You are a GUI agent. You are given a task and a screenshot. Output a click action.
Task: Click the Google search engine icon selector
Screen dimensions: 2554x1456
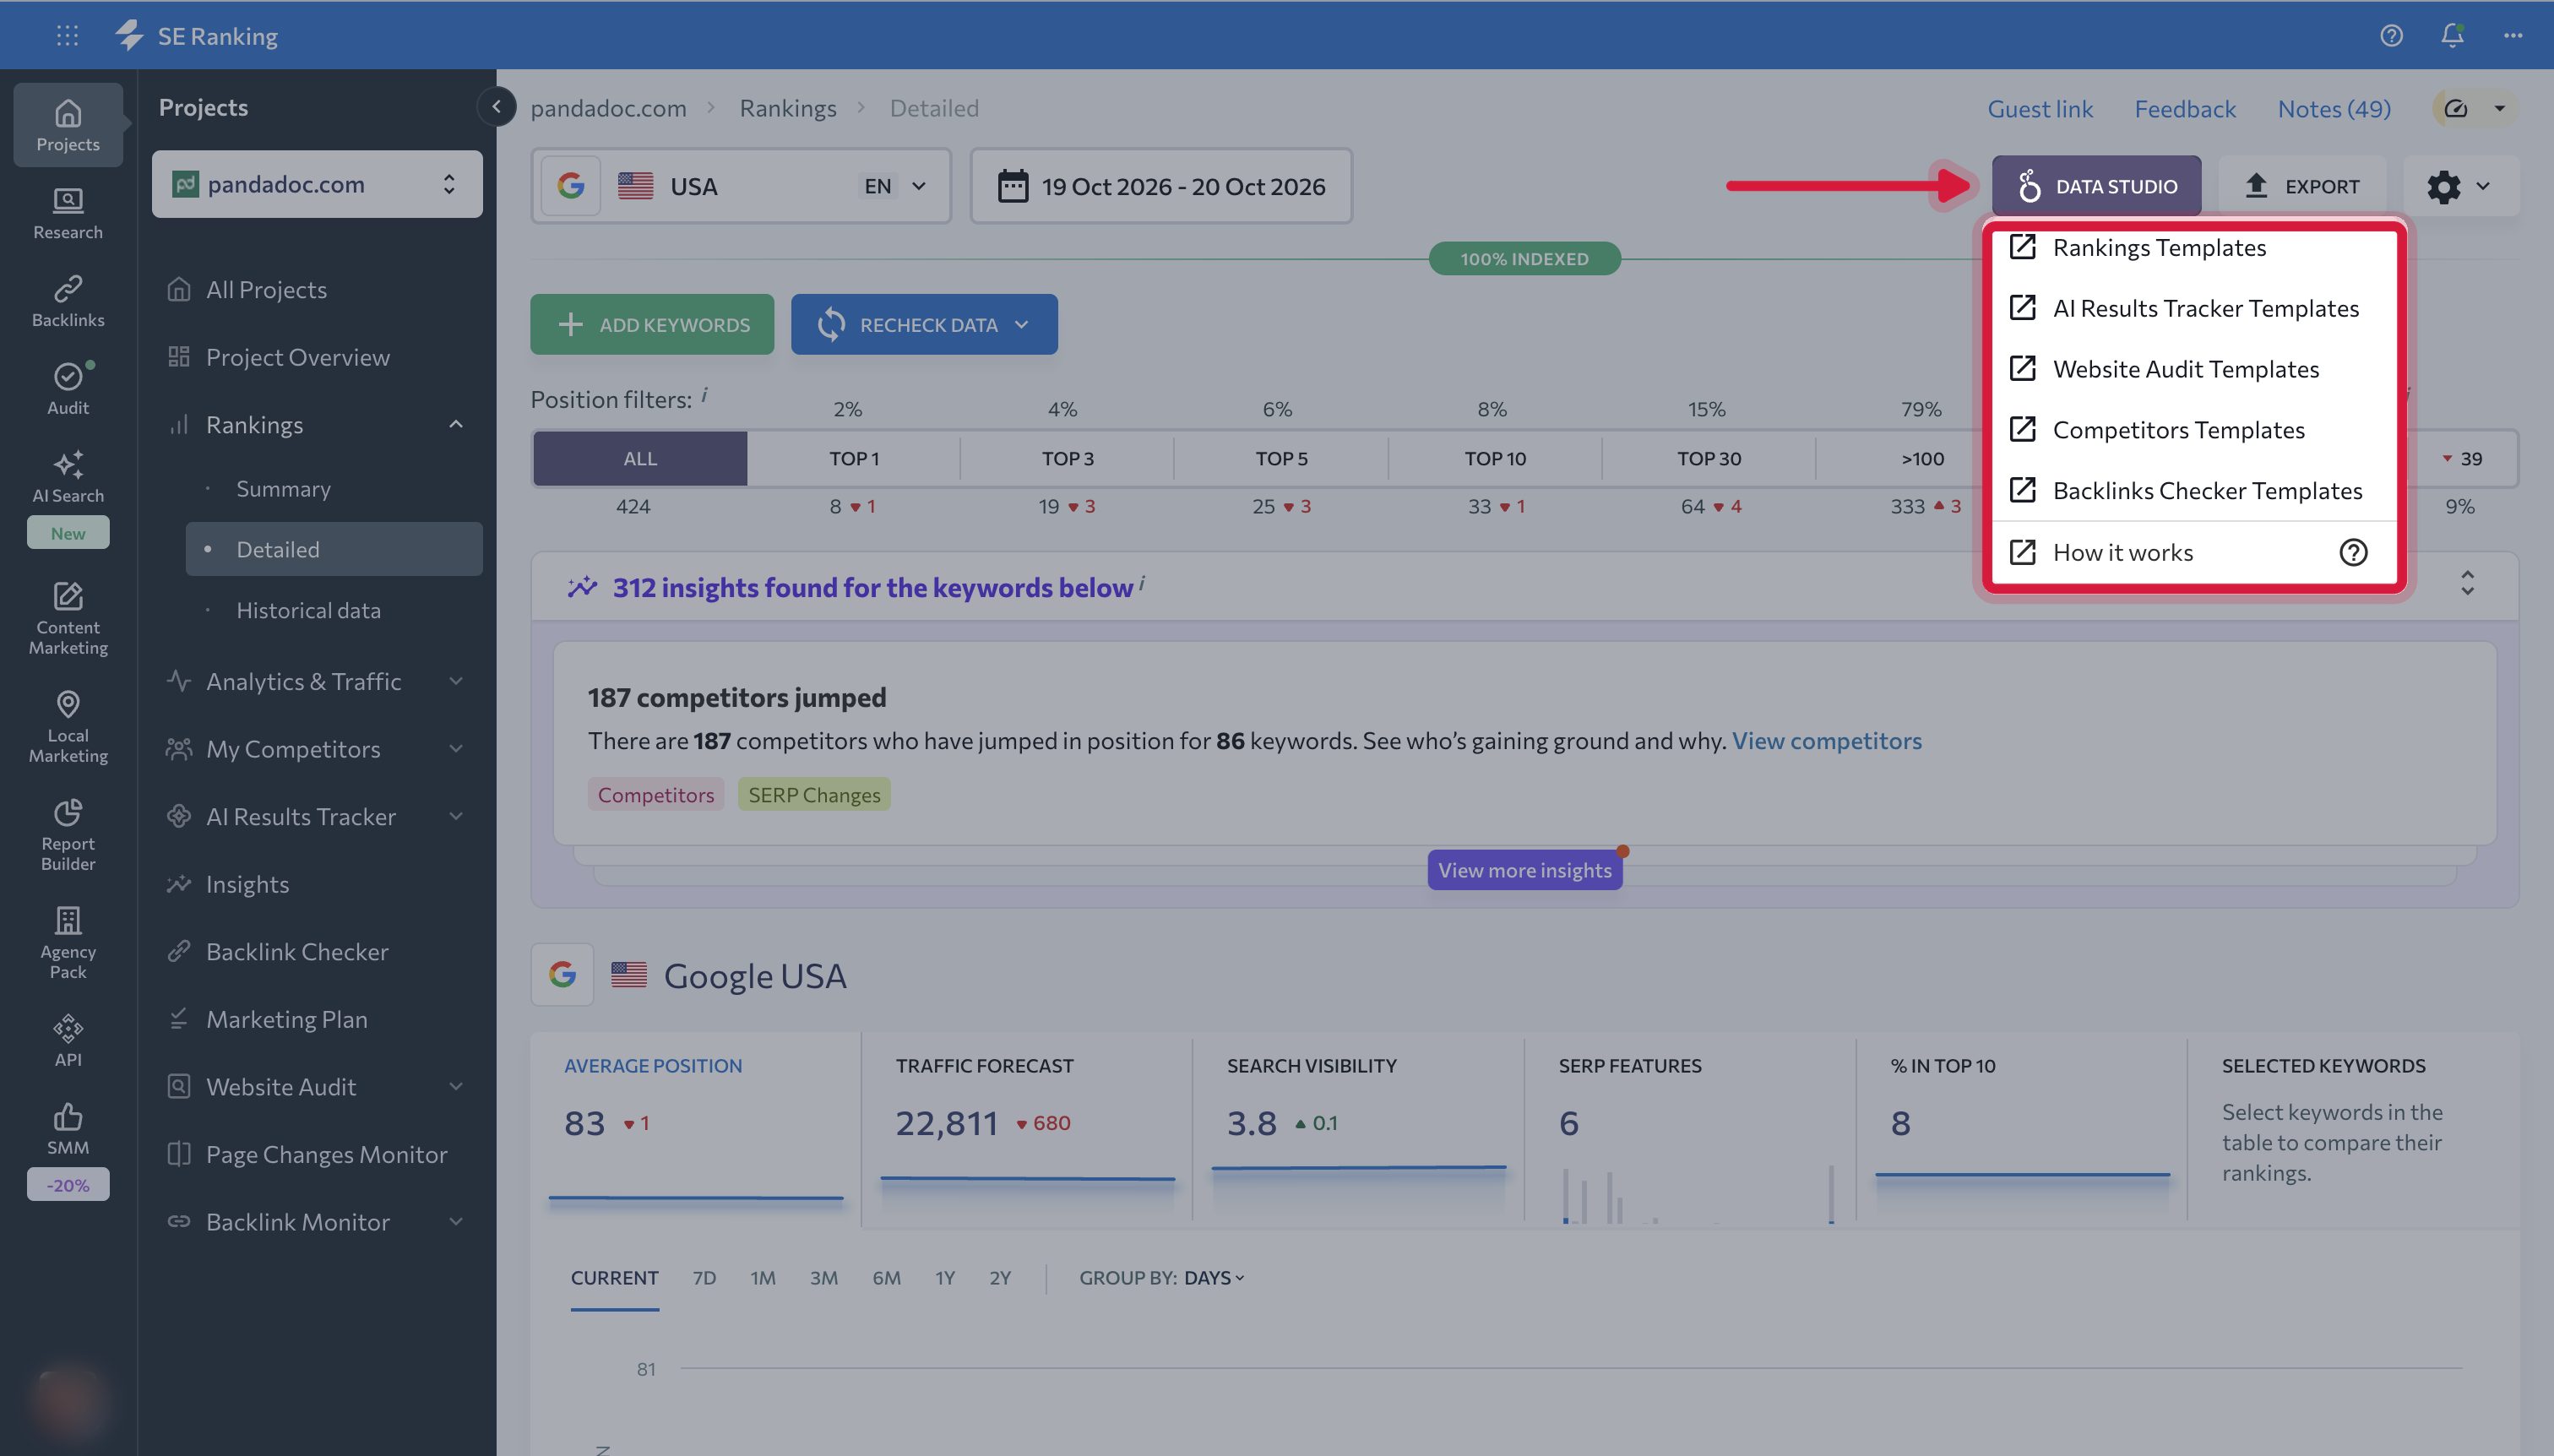coord(571,186)
